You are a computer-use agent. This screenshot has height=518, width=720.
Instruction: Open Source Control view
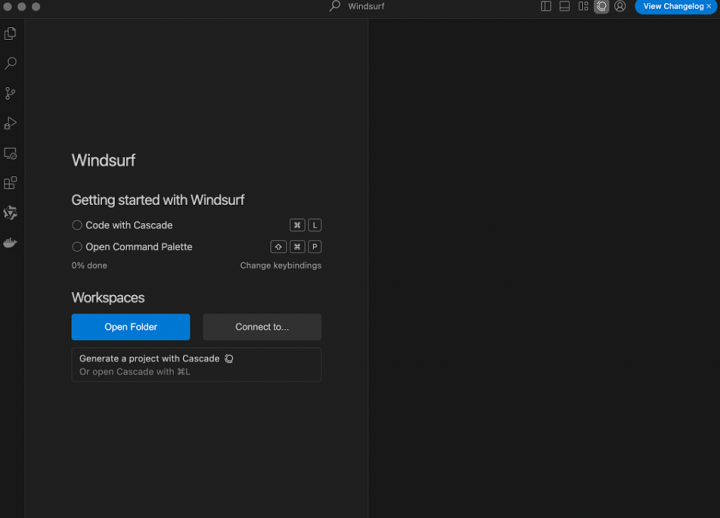point(10,94)
